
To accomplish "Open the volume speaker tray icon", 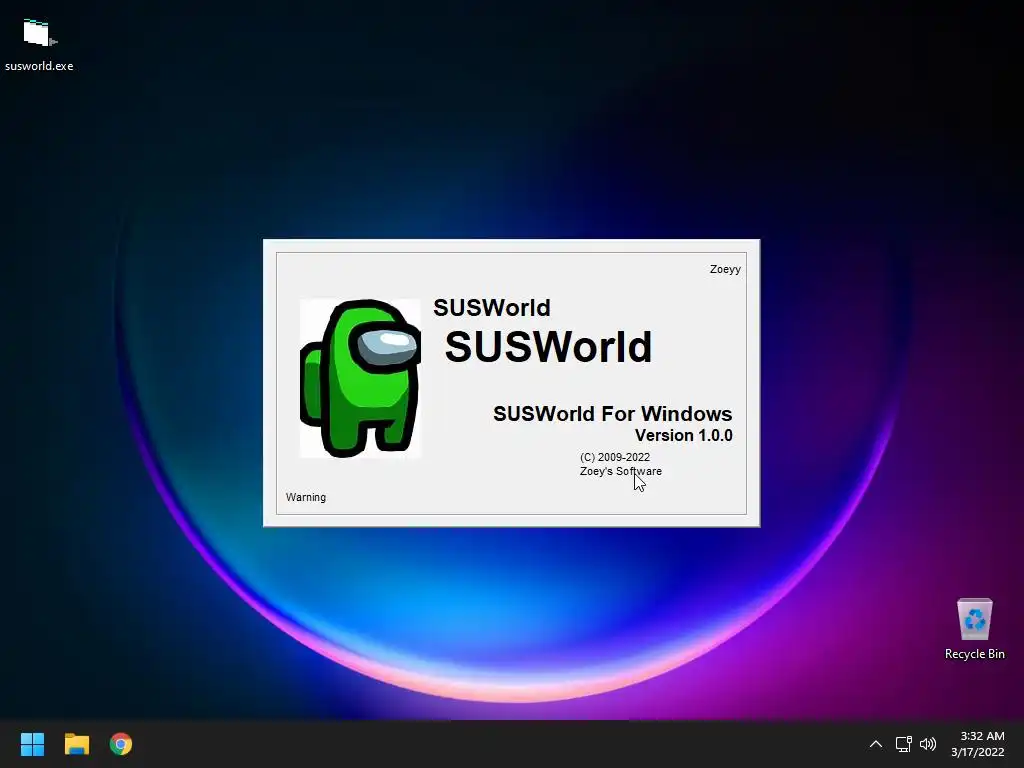I will coord(927,744).
